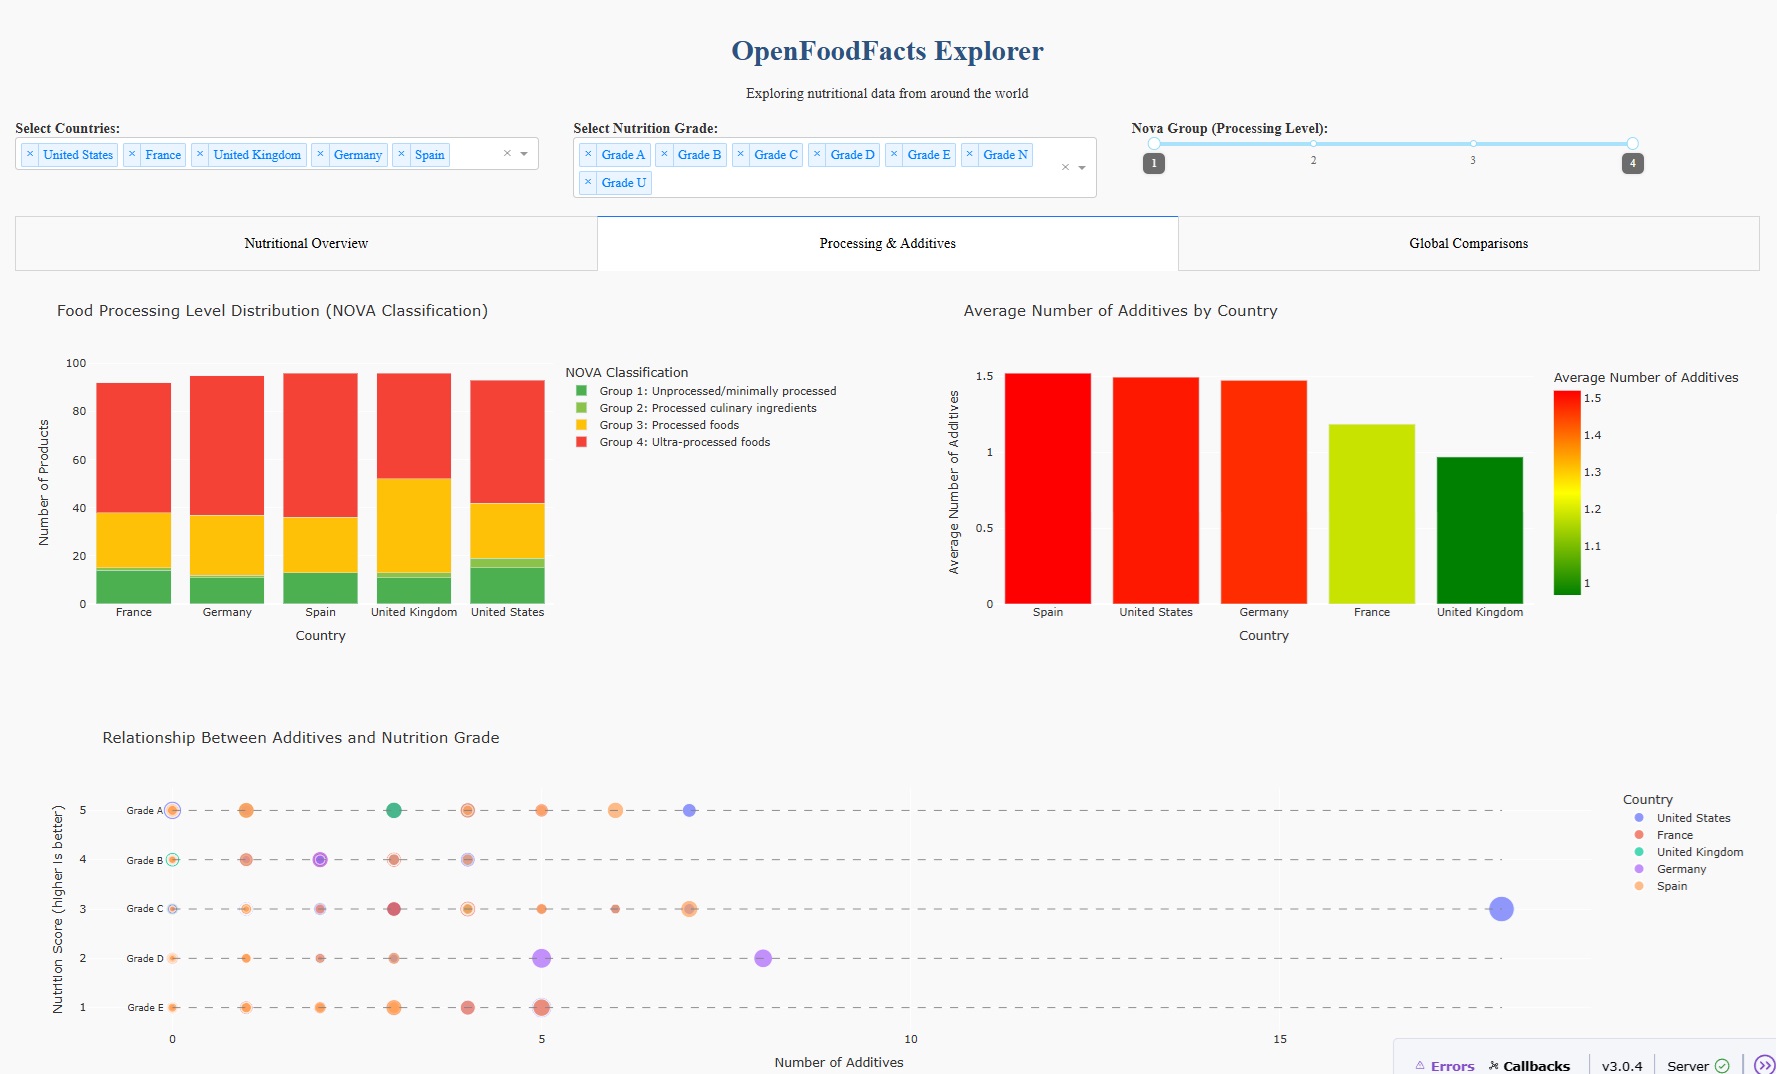The image size is (1777, 1074).
Task: Collapse the Dash debug toolbar arrow
Action: coord(1764,1066)
